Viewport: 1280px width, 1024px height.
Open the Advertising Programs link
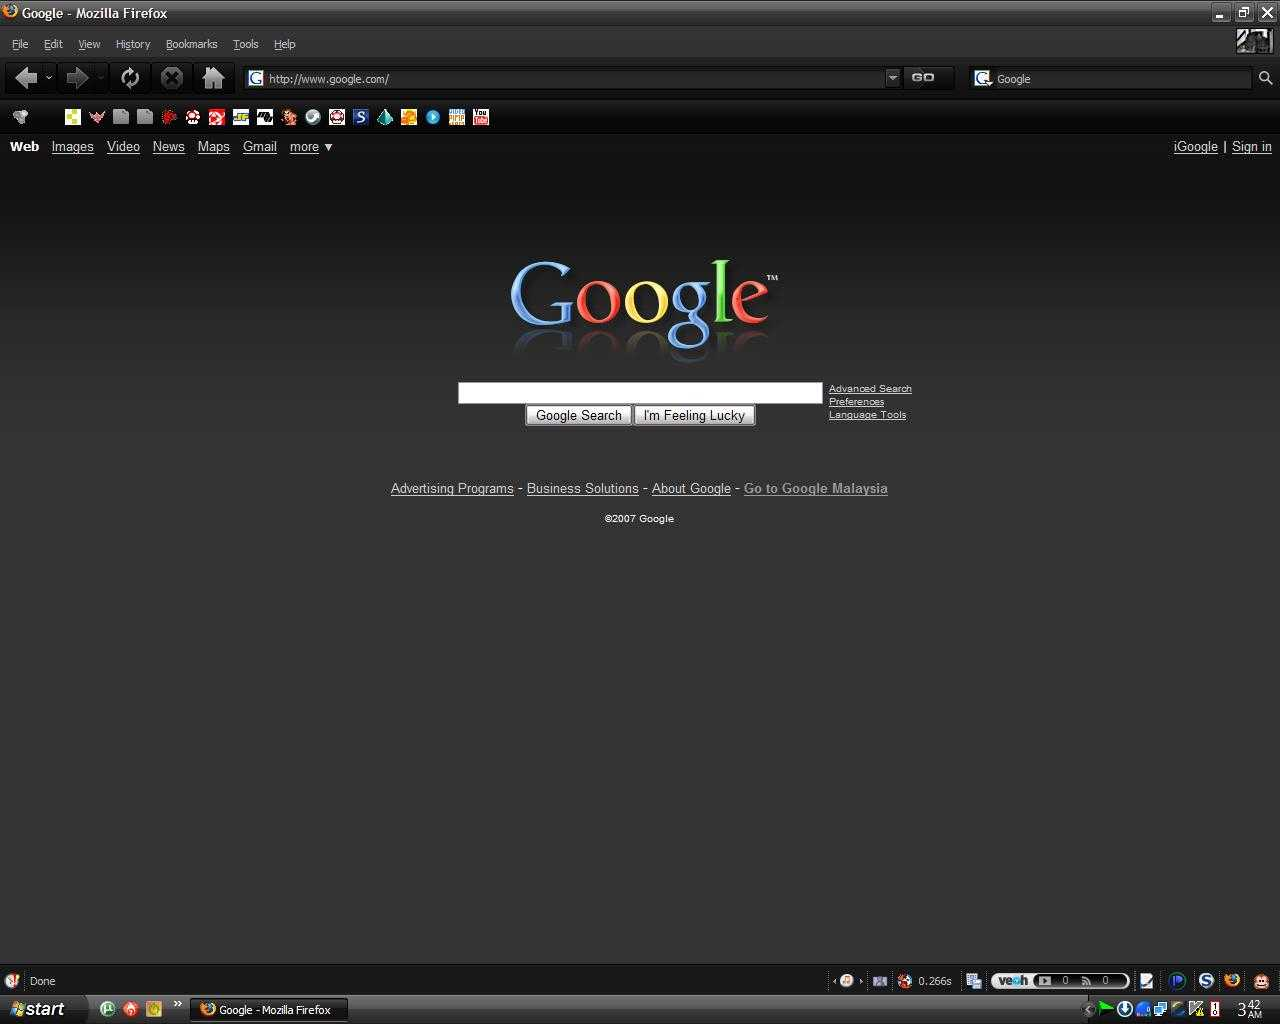point(452,489)
